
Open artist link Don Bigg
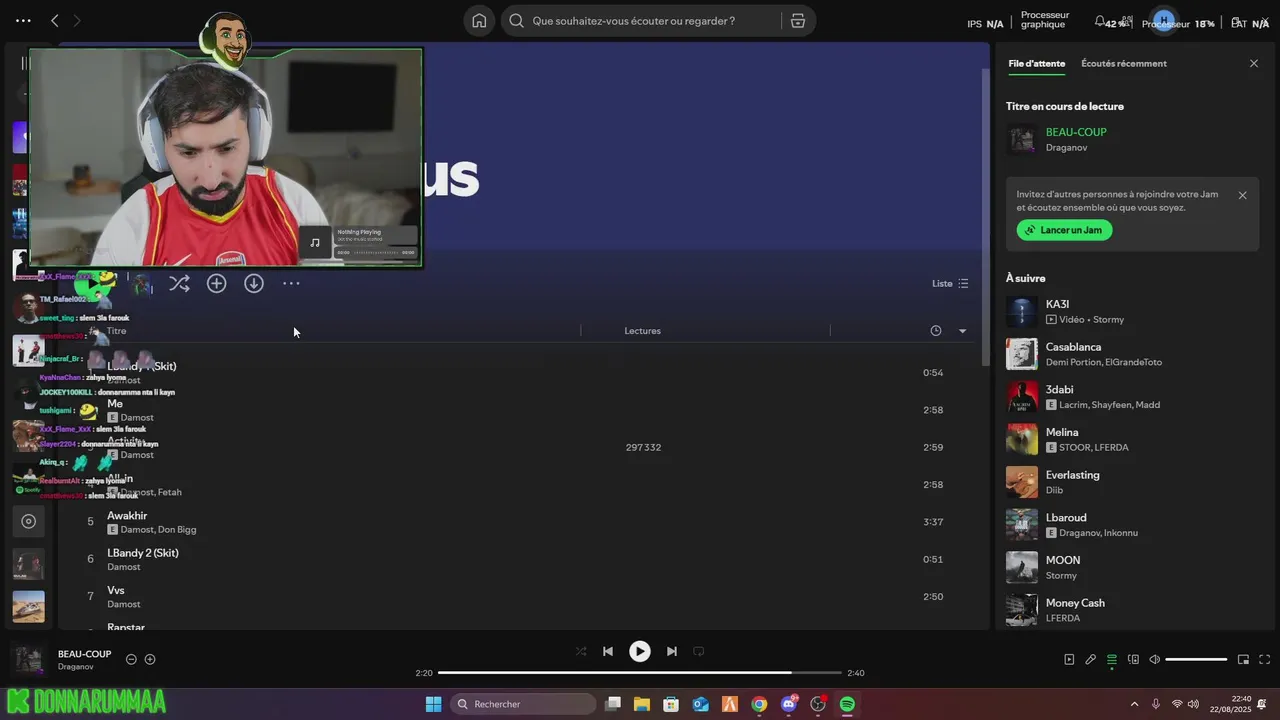point(178,530)
